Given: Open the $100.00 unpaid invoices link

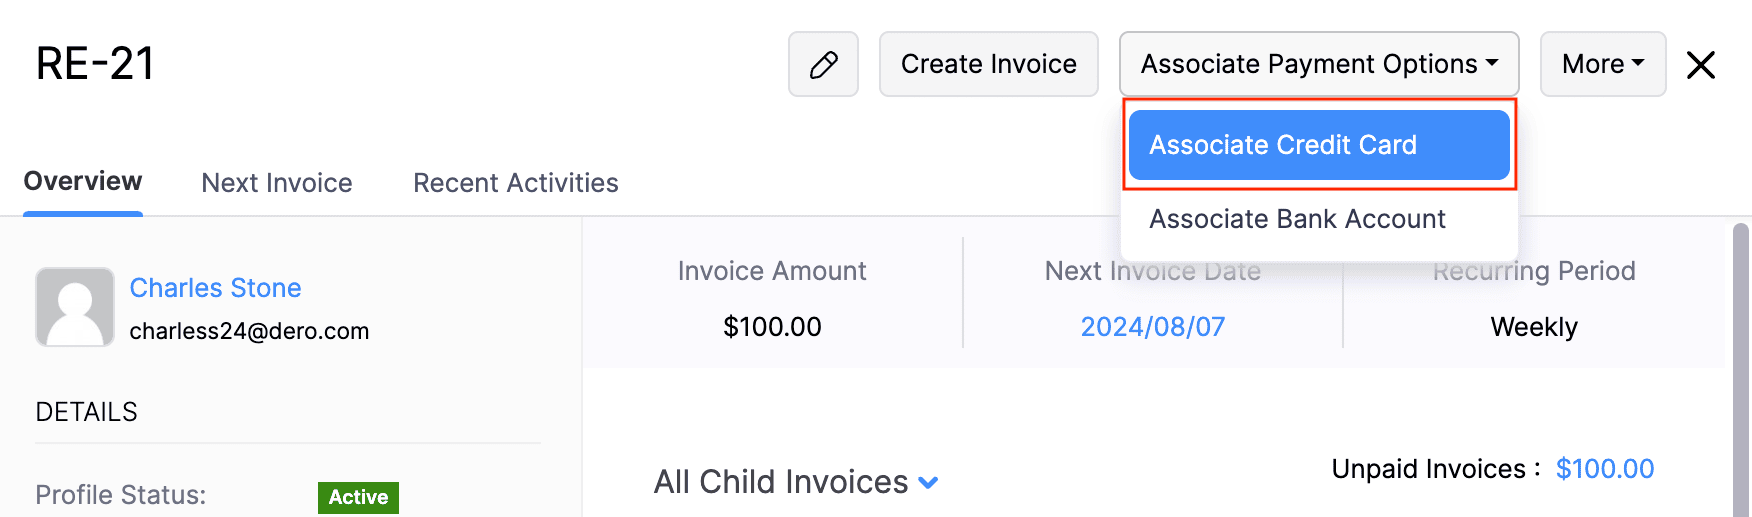Looking at the screenshot, I should pos(1604,469).
